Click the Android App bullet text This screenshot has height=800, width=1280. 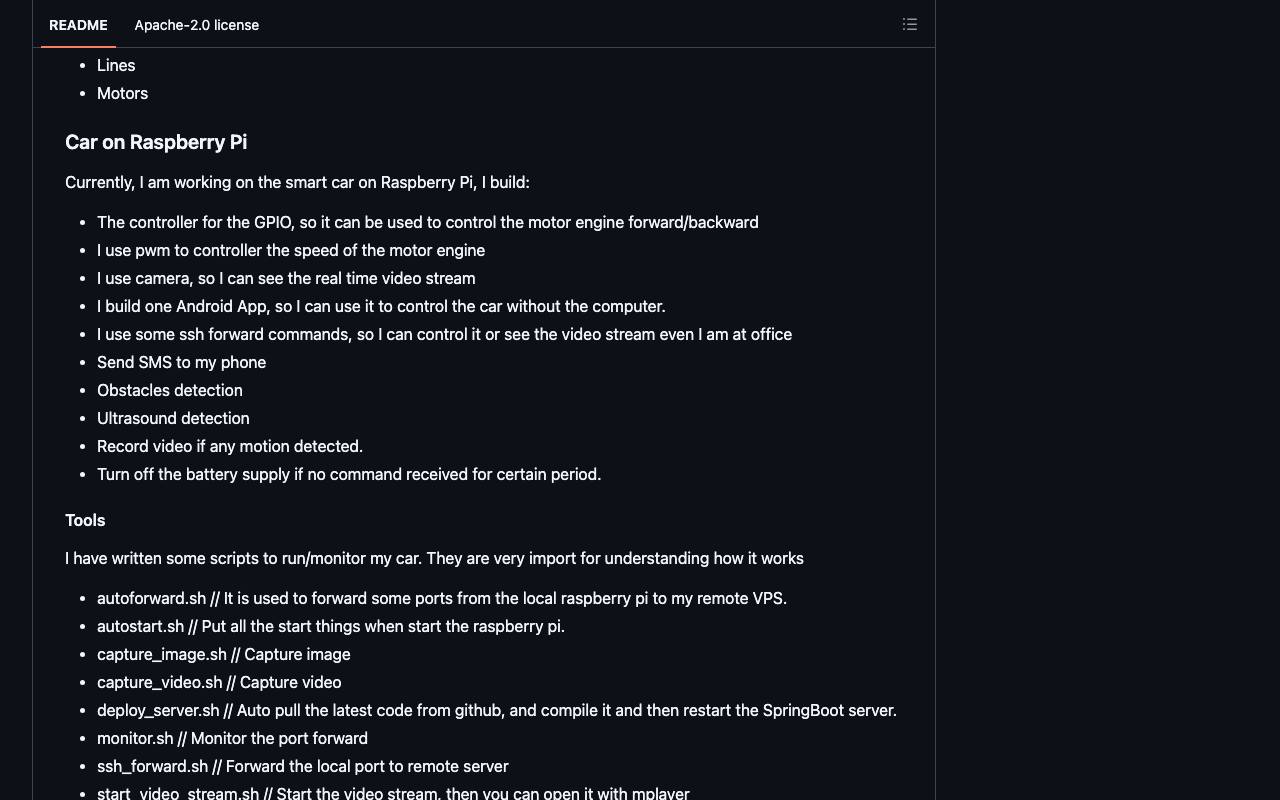pyautogui.click(x=381, y=306)
